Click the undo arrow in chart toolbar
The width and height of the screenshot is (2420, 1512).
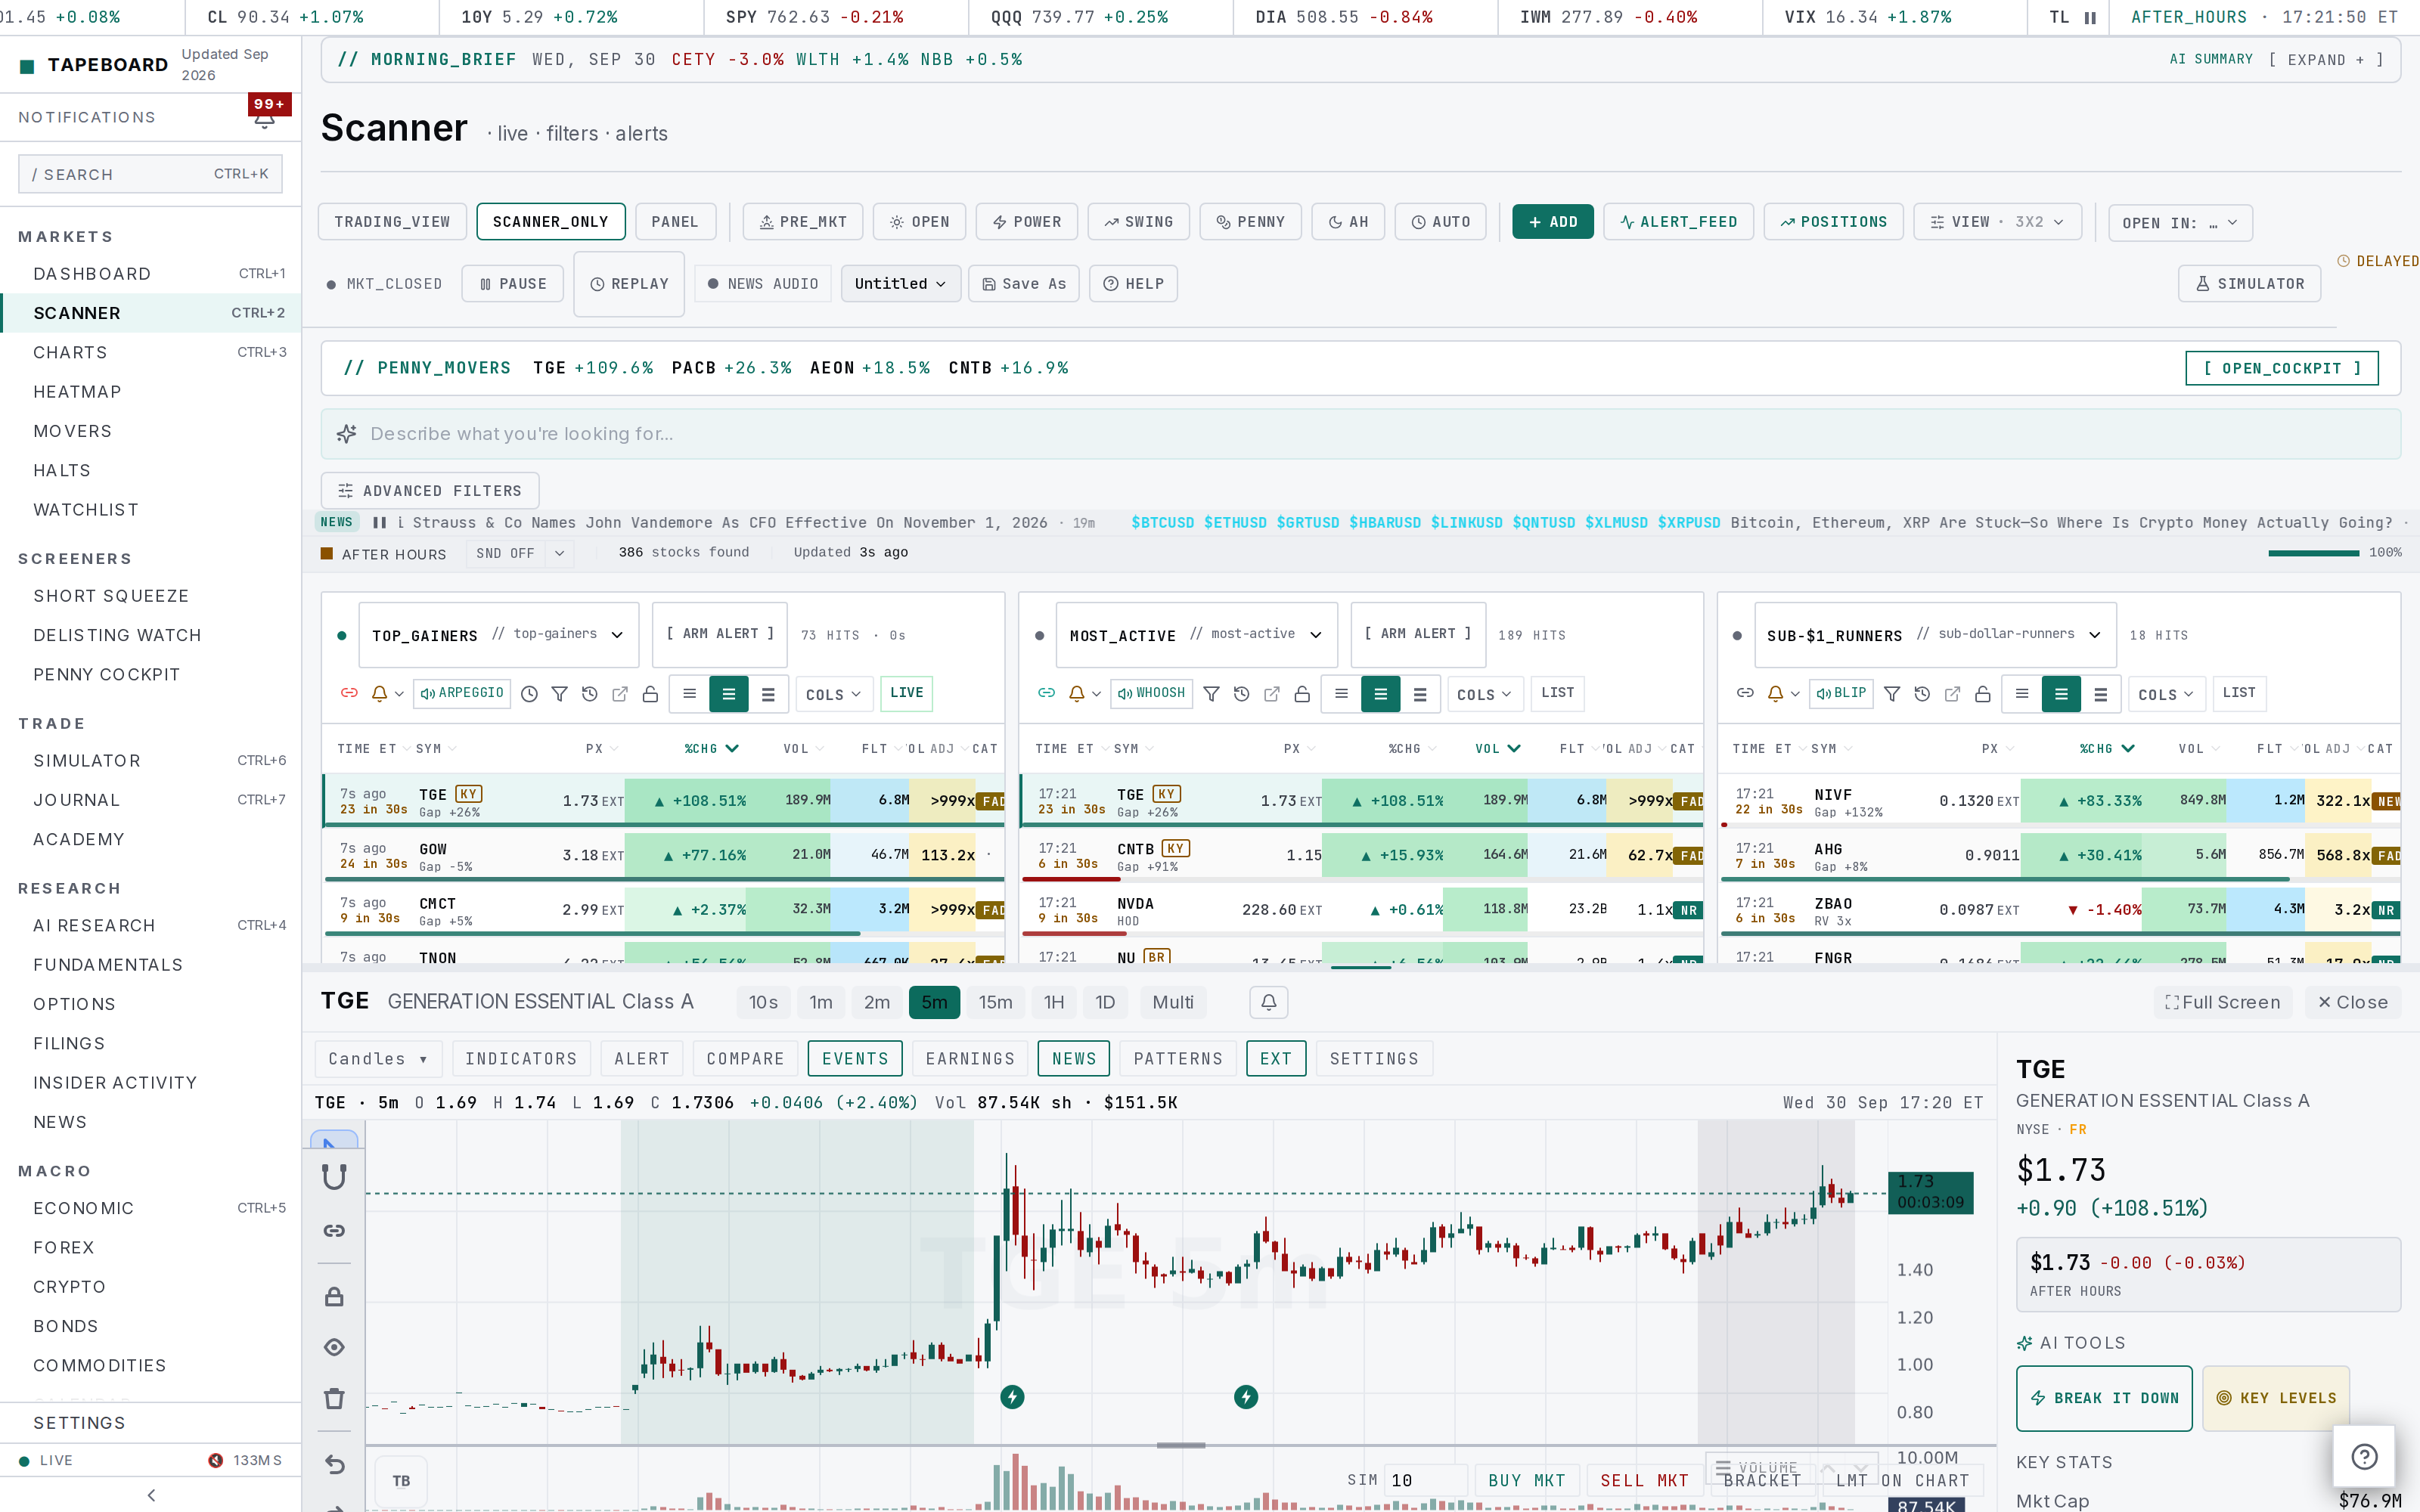click(x=334, y=1464)
